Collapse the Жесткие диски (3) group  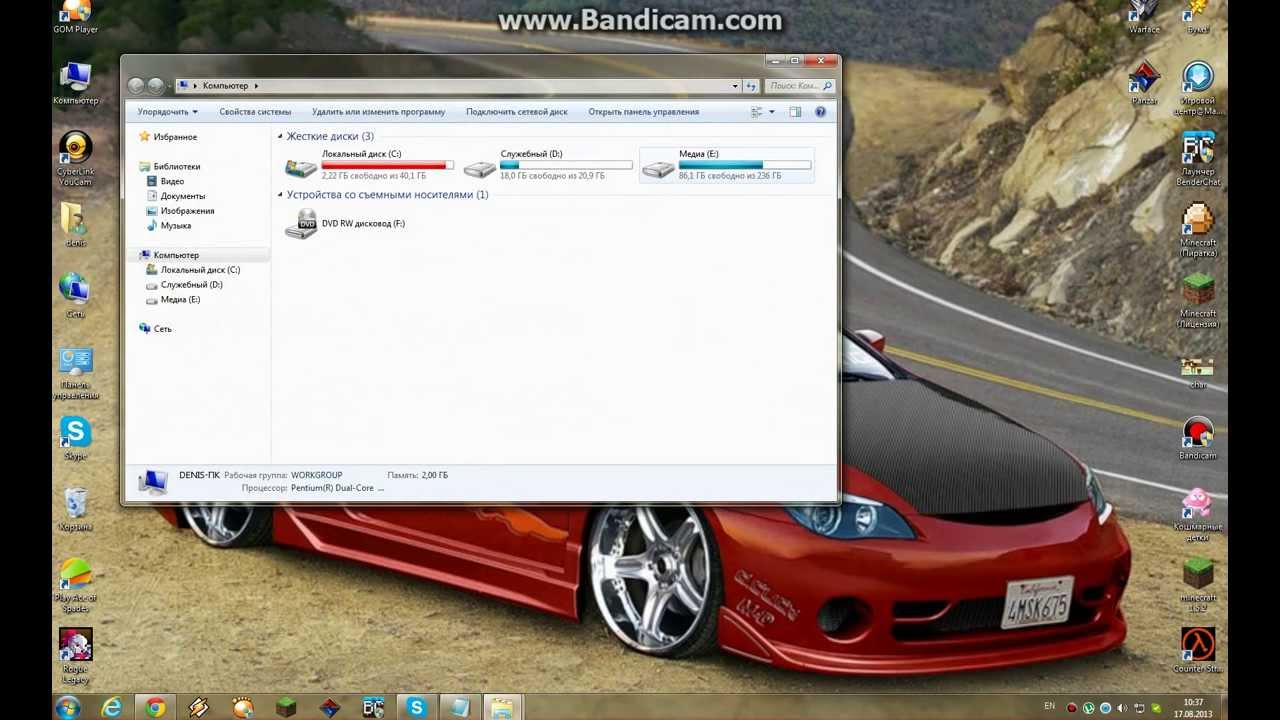pos(280,136)
